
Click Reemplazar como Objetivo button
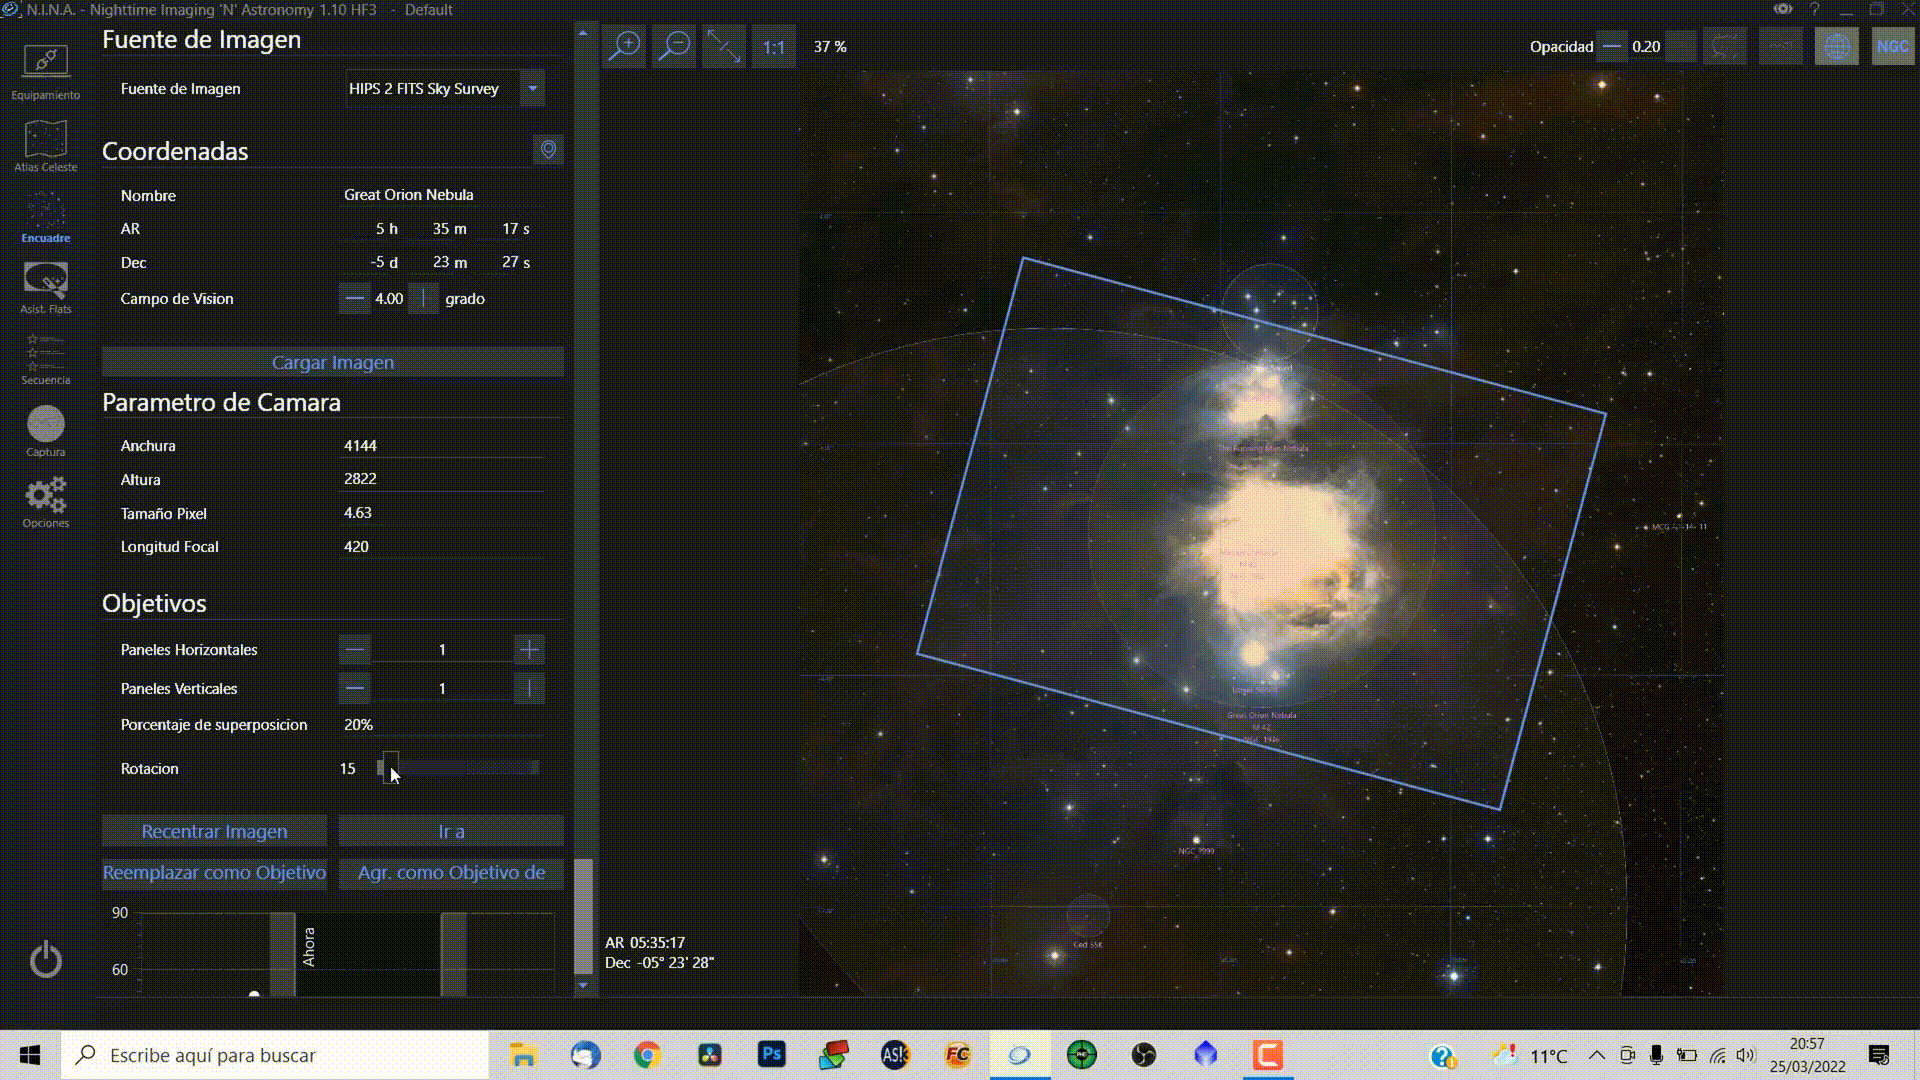[214, 873]
